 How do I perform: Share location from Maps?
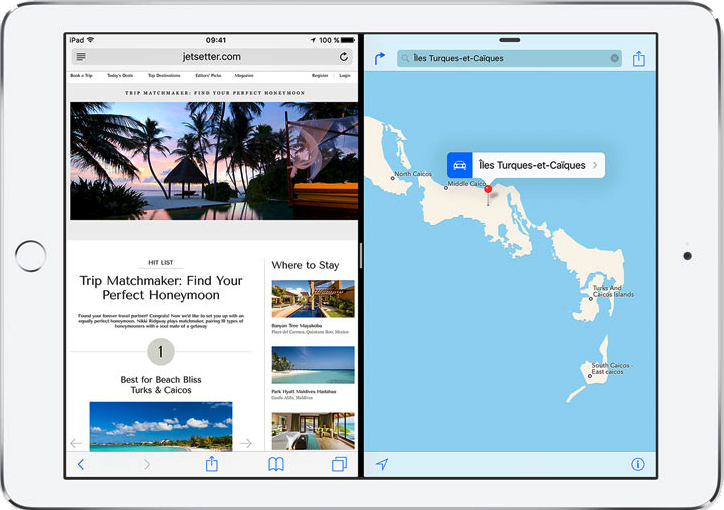pos(639,58)
